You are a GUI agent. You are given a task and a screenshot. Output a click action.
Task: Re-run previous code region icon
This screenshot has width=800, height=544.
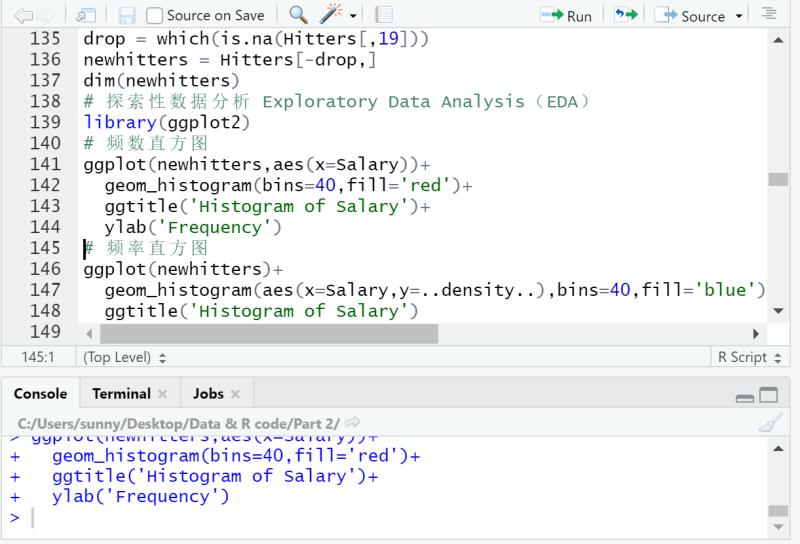[626, 15]
